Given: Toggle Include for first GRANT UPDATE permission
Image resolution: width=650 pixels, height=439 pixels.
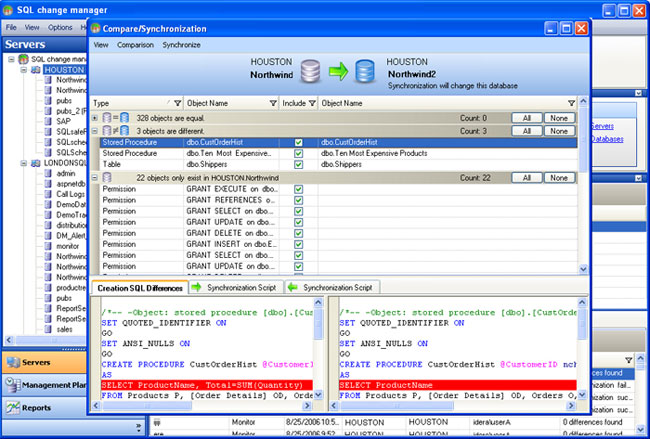Looking at the screenshot, I should 298,223.
